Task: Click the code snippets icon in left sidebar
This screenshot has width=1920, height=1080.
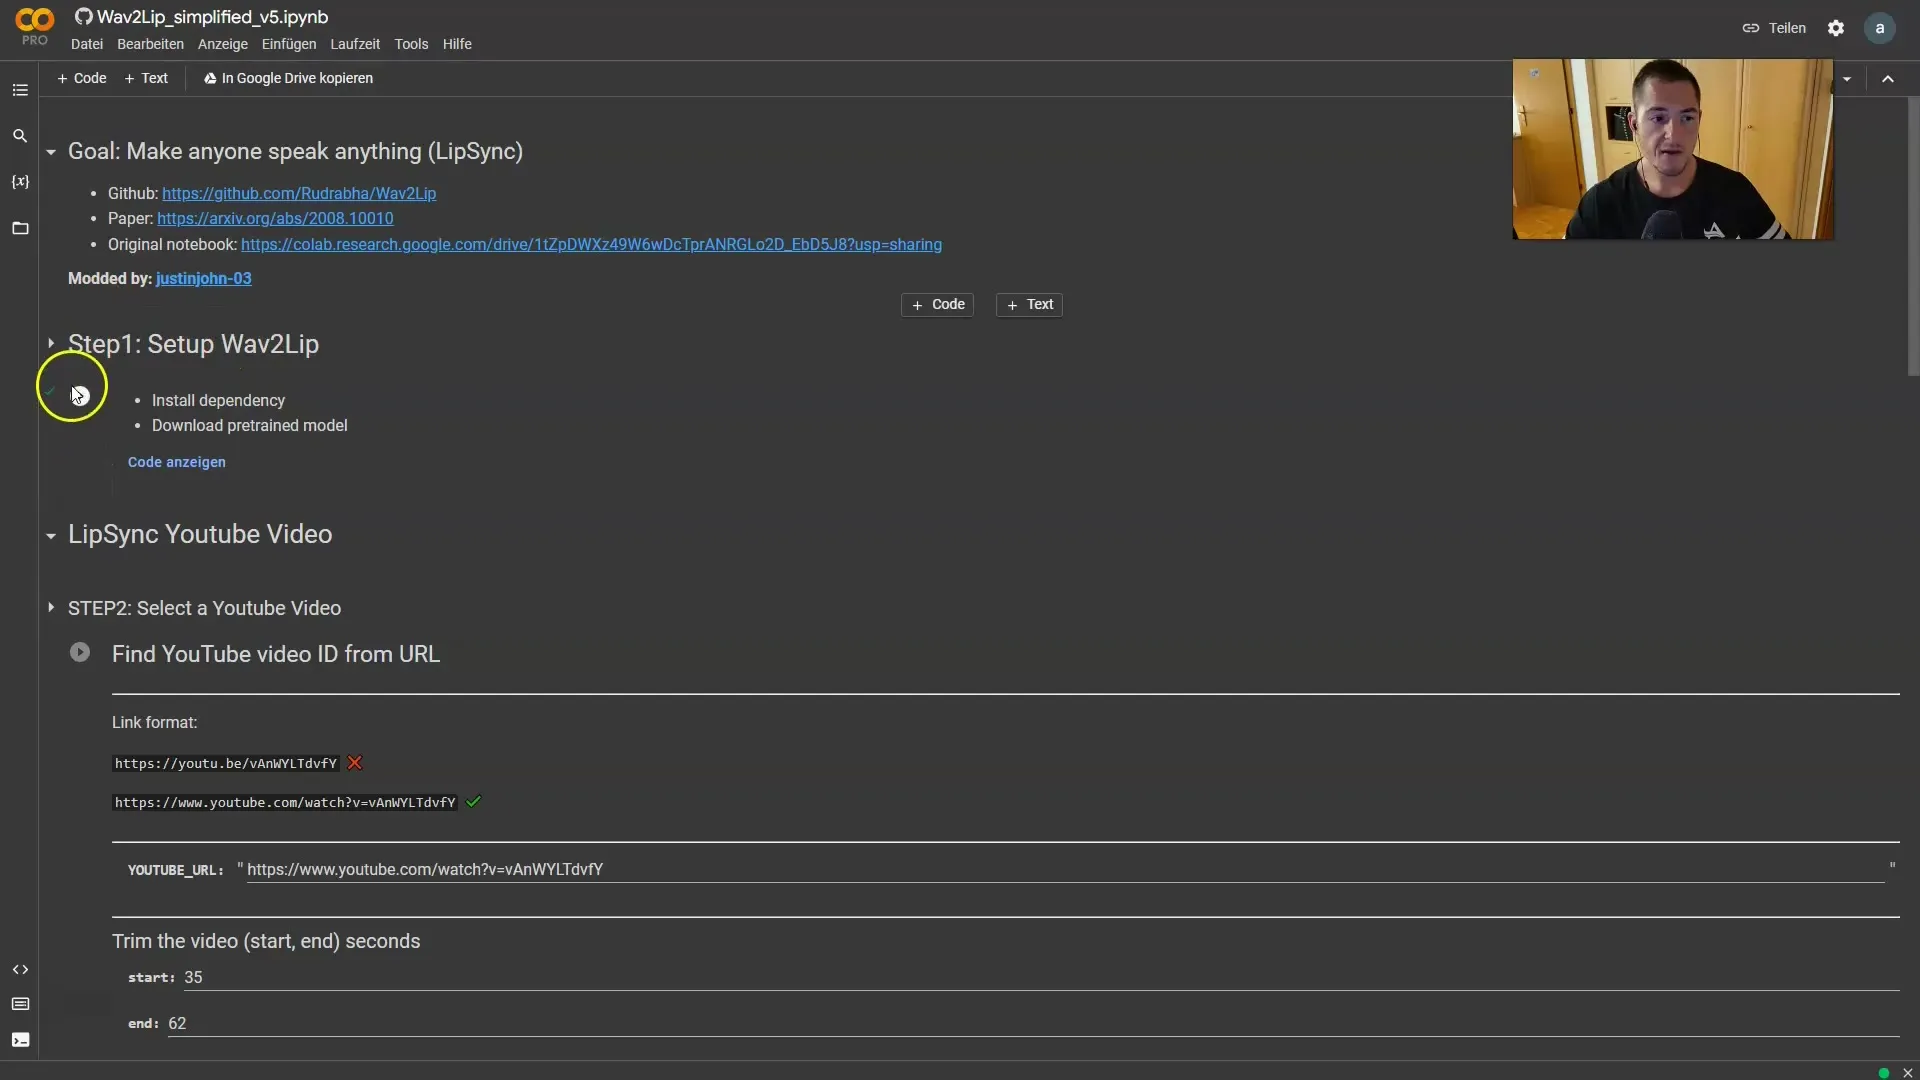Action: point(20,969)
